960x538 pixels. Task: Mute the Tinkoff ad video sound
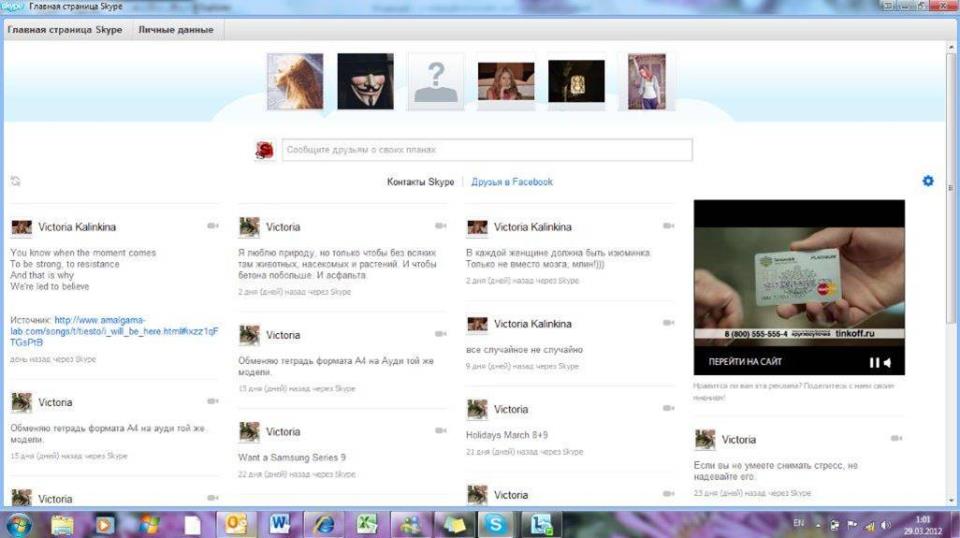coord(887,362)
